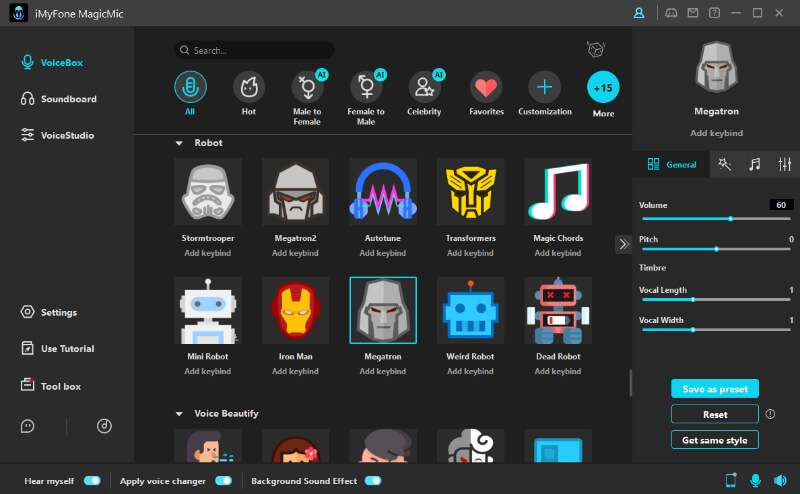Click the info icon beside Reset

(x=770, y=414)
